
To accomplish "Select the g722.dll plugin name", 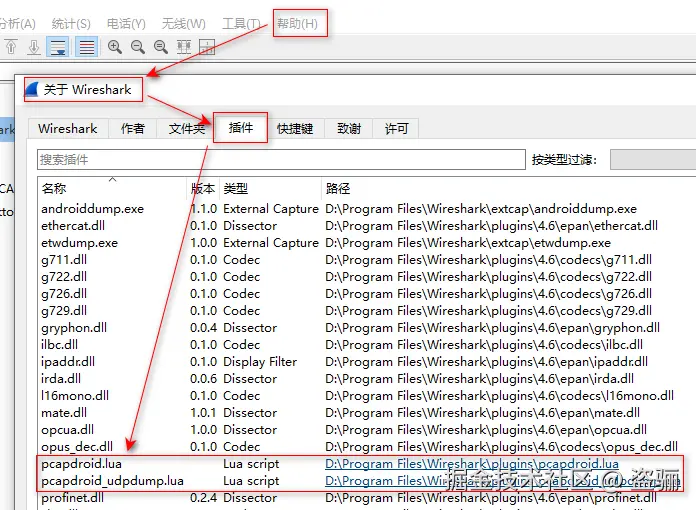I will click(64, 277).
